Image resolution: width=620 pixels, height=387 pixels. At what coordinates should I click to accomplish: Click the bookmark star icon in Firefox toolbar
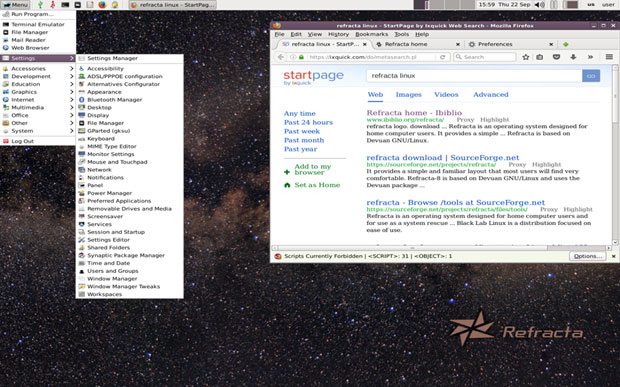[525, 57]
